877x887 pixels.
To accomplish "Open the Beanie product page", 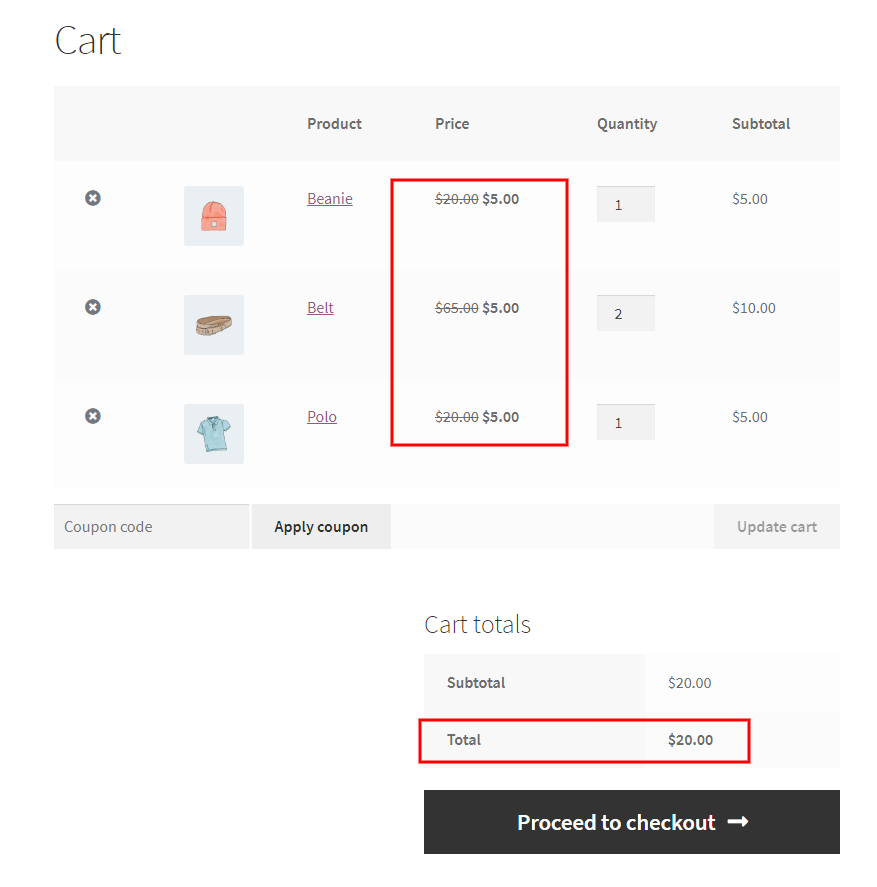I will point(330,198).
